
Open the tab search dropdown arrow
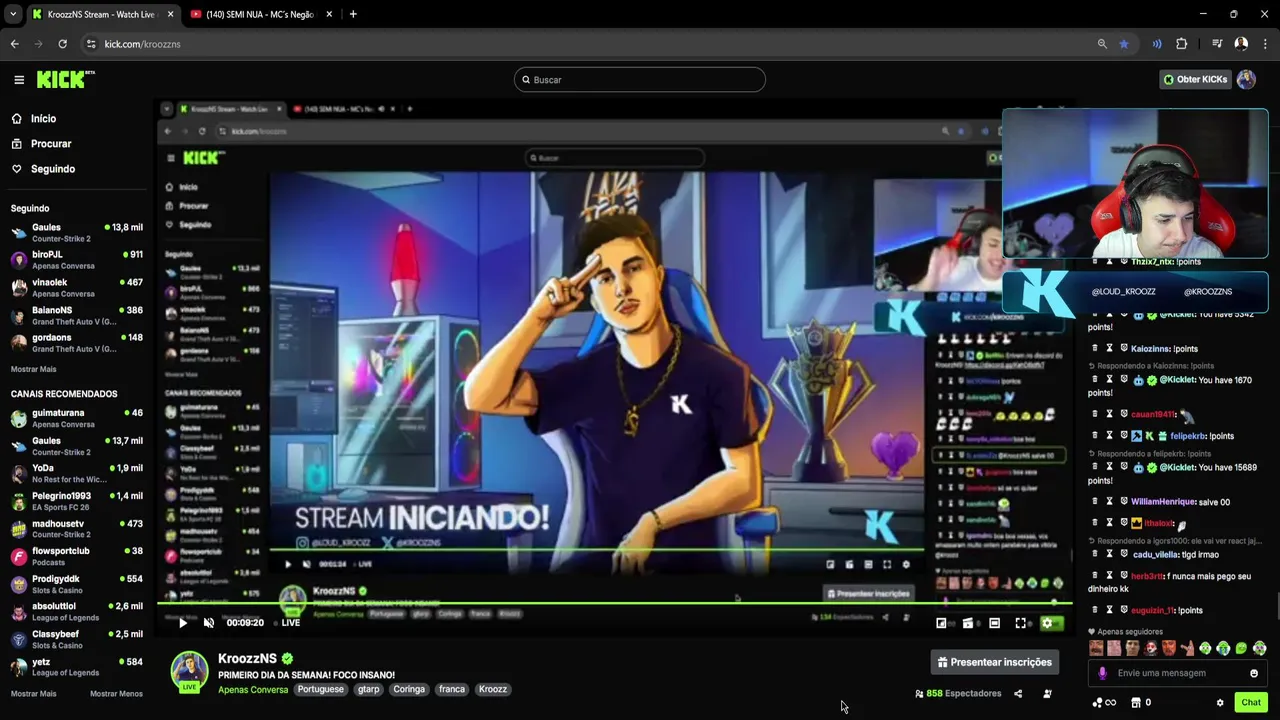pyautogui.click(x=12, y=14)
